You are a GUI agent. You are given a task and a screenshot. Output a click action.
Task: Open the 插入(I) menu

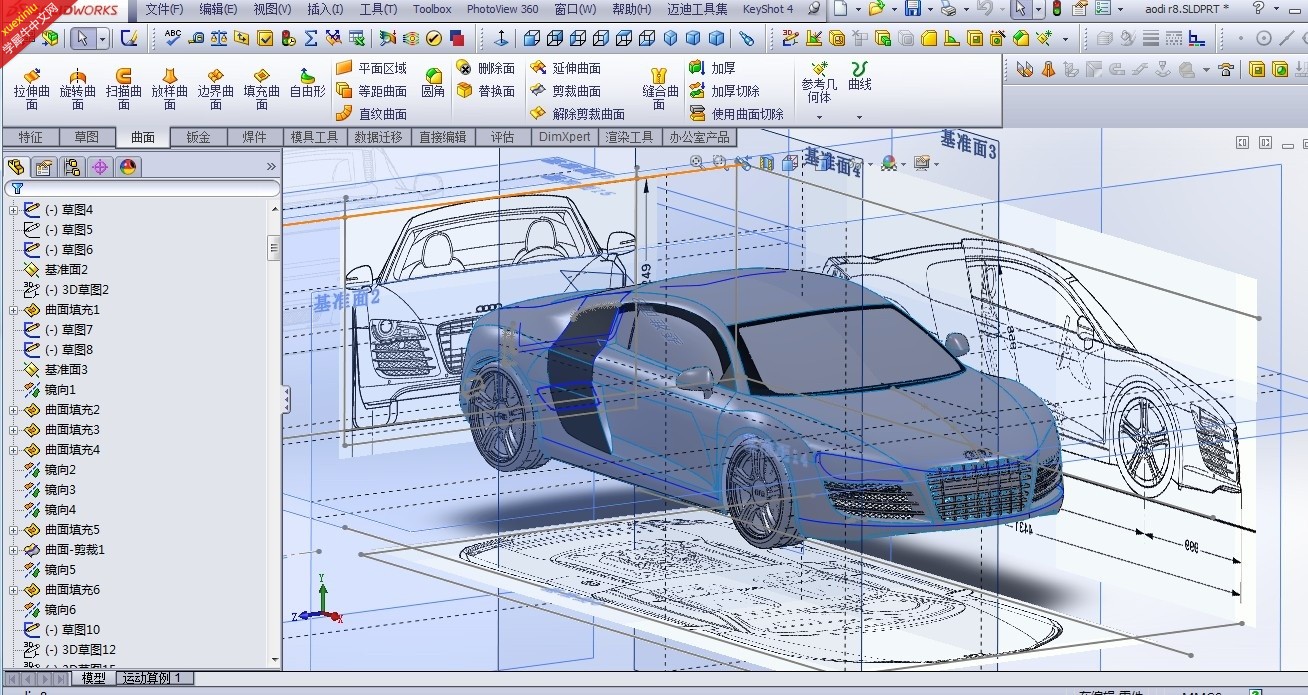tap(325, 9)
